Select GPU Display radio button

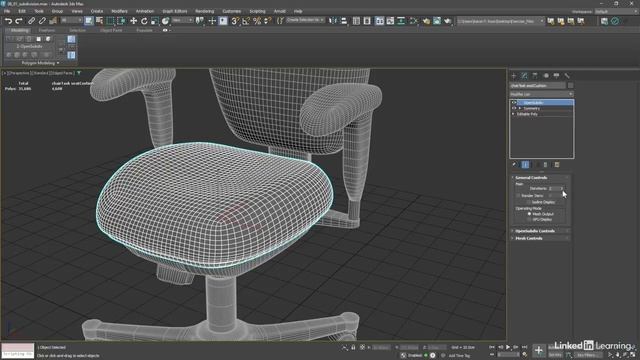[529, 220]
